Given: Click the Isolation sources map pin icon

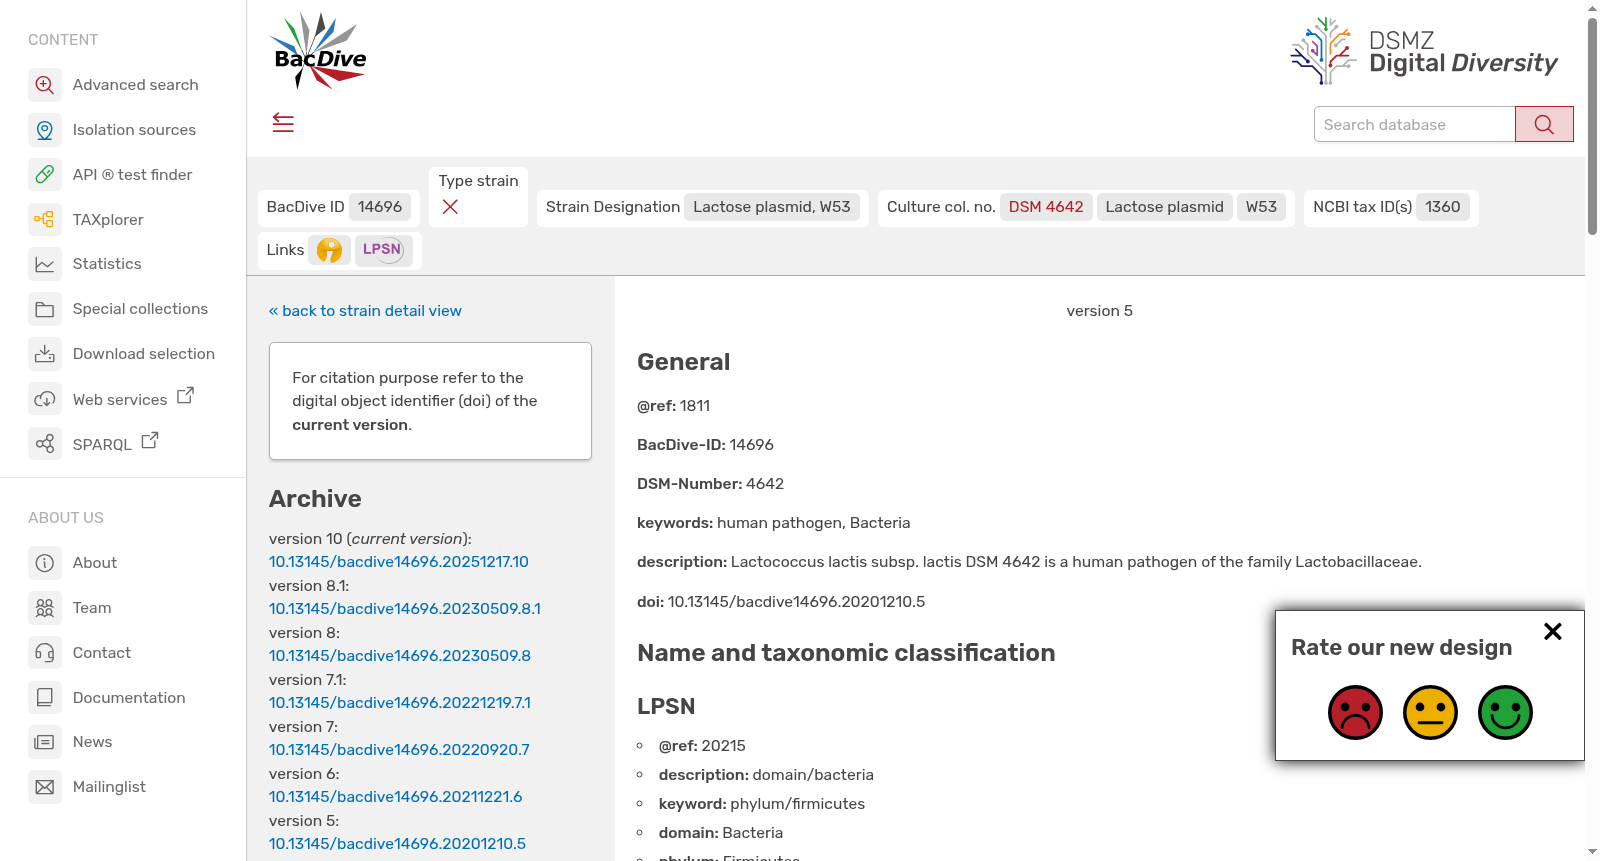Looking at the screenshot, I should click(x=45, y=130).
